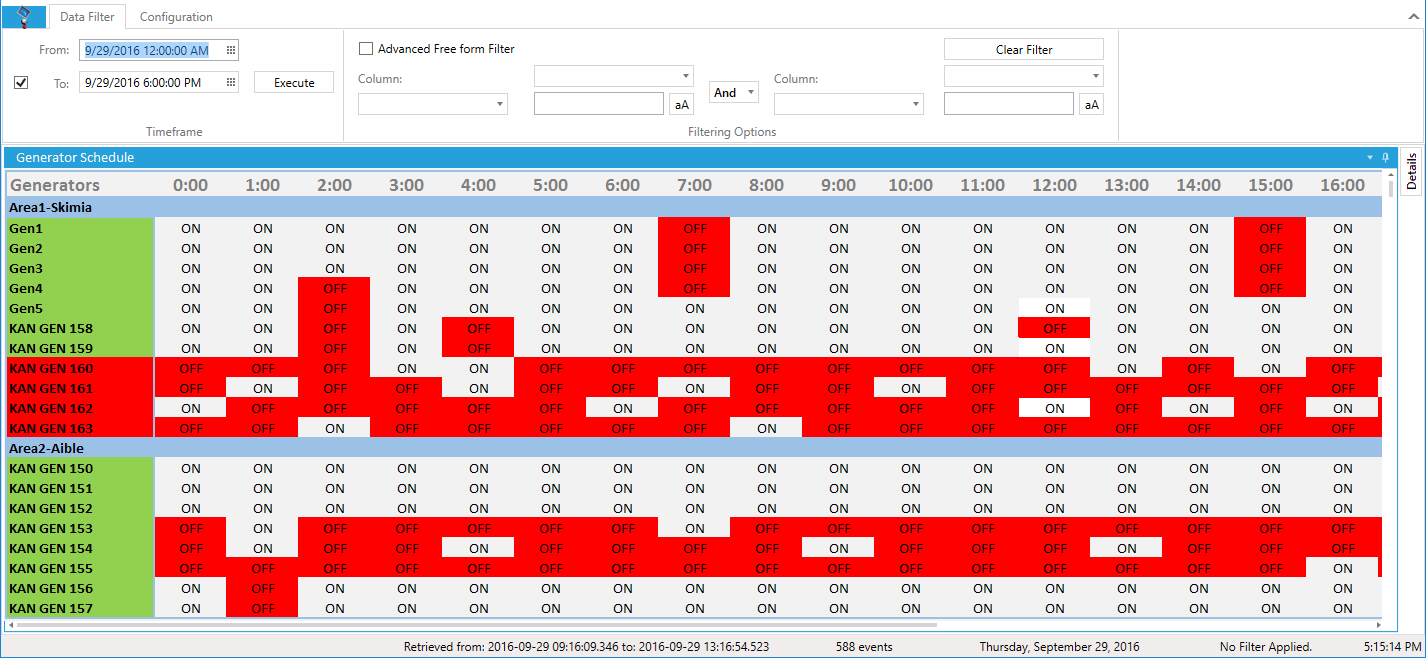This screenshot has height=659, width=1427.
Task: Open the Generator Schedule panel options arrow
Action: 1370,158
